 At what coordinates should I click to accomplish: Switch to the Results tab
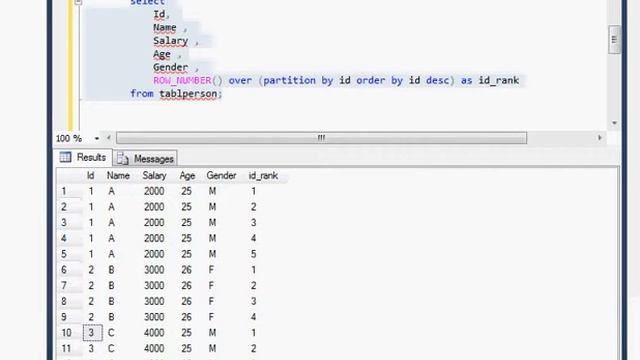(83, 158)
